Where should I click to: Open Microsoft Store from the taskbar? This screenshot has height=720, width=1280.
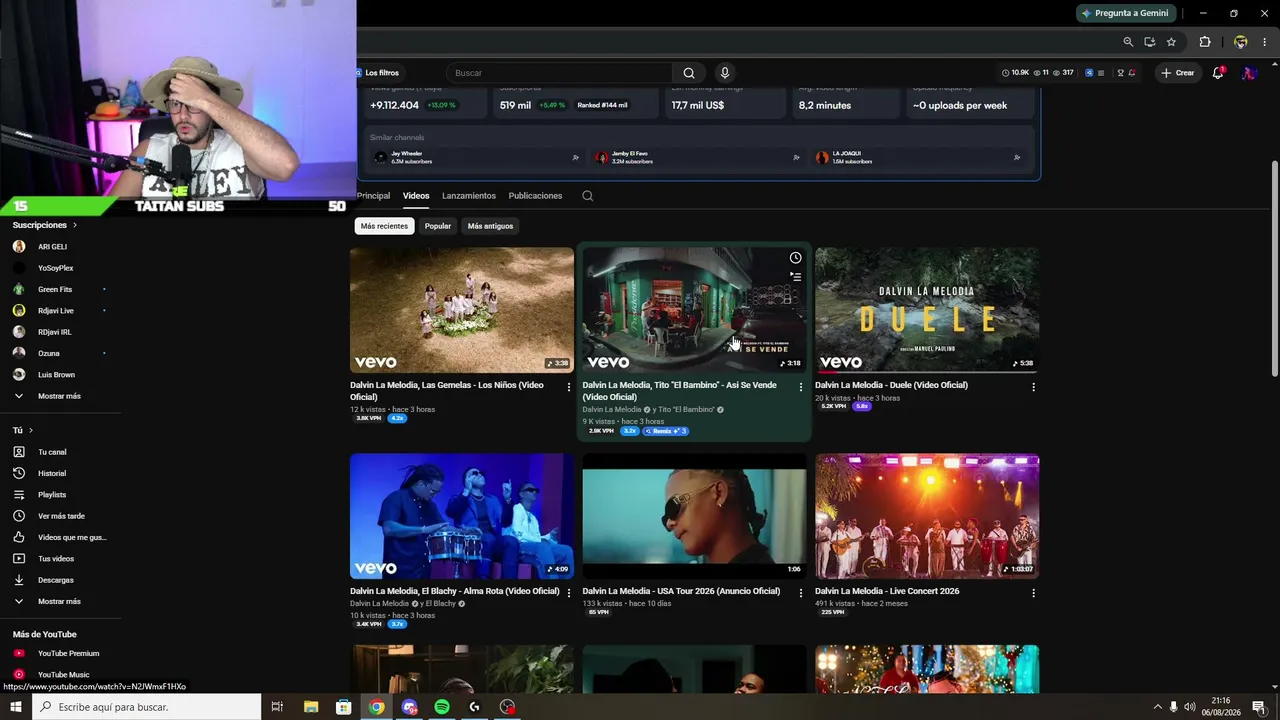pos(344,707)
